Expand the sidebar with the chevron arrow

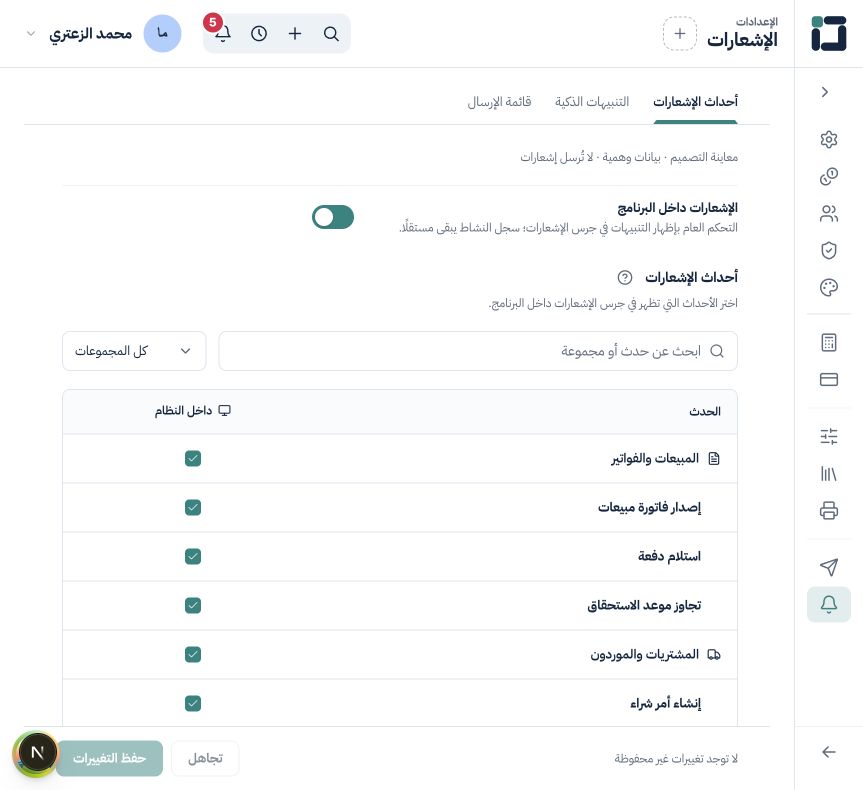[x=824, y=92]
